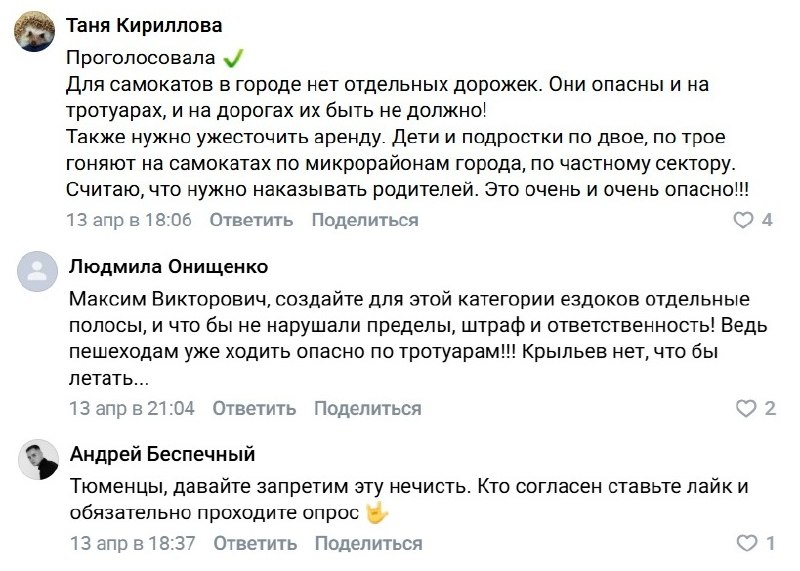Open the profile name Людмила Онищенко
Image resolution: width=800 pixels, height=571 pixels.
(168, 267)
